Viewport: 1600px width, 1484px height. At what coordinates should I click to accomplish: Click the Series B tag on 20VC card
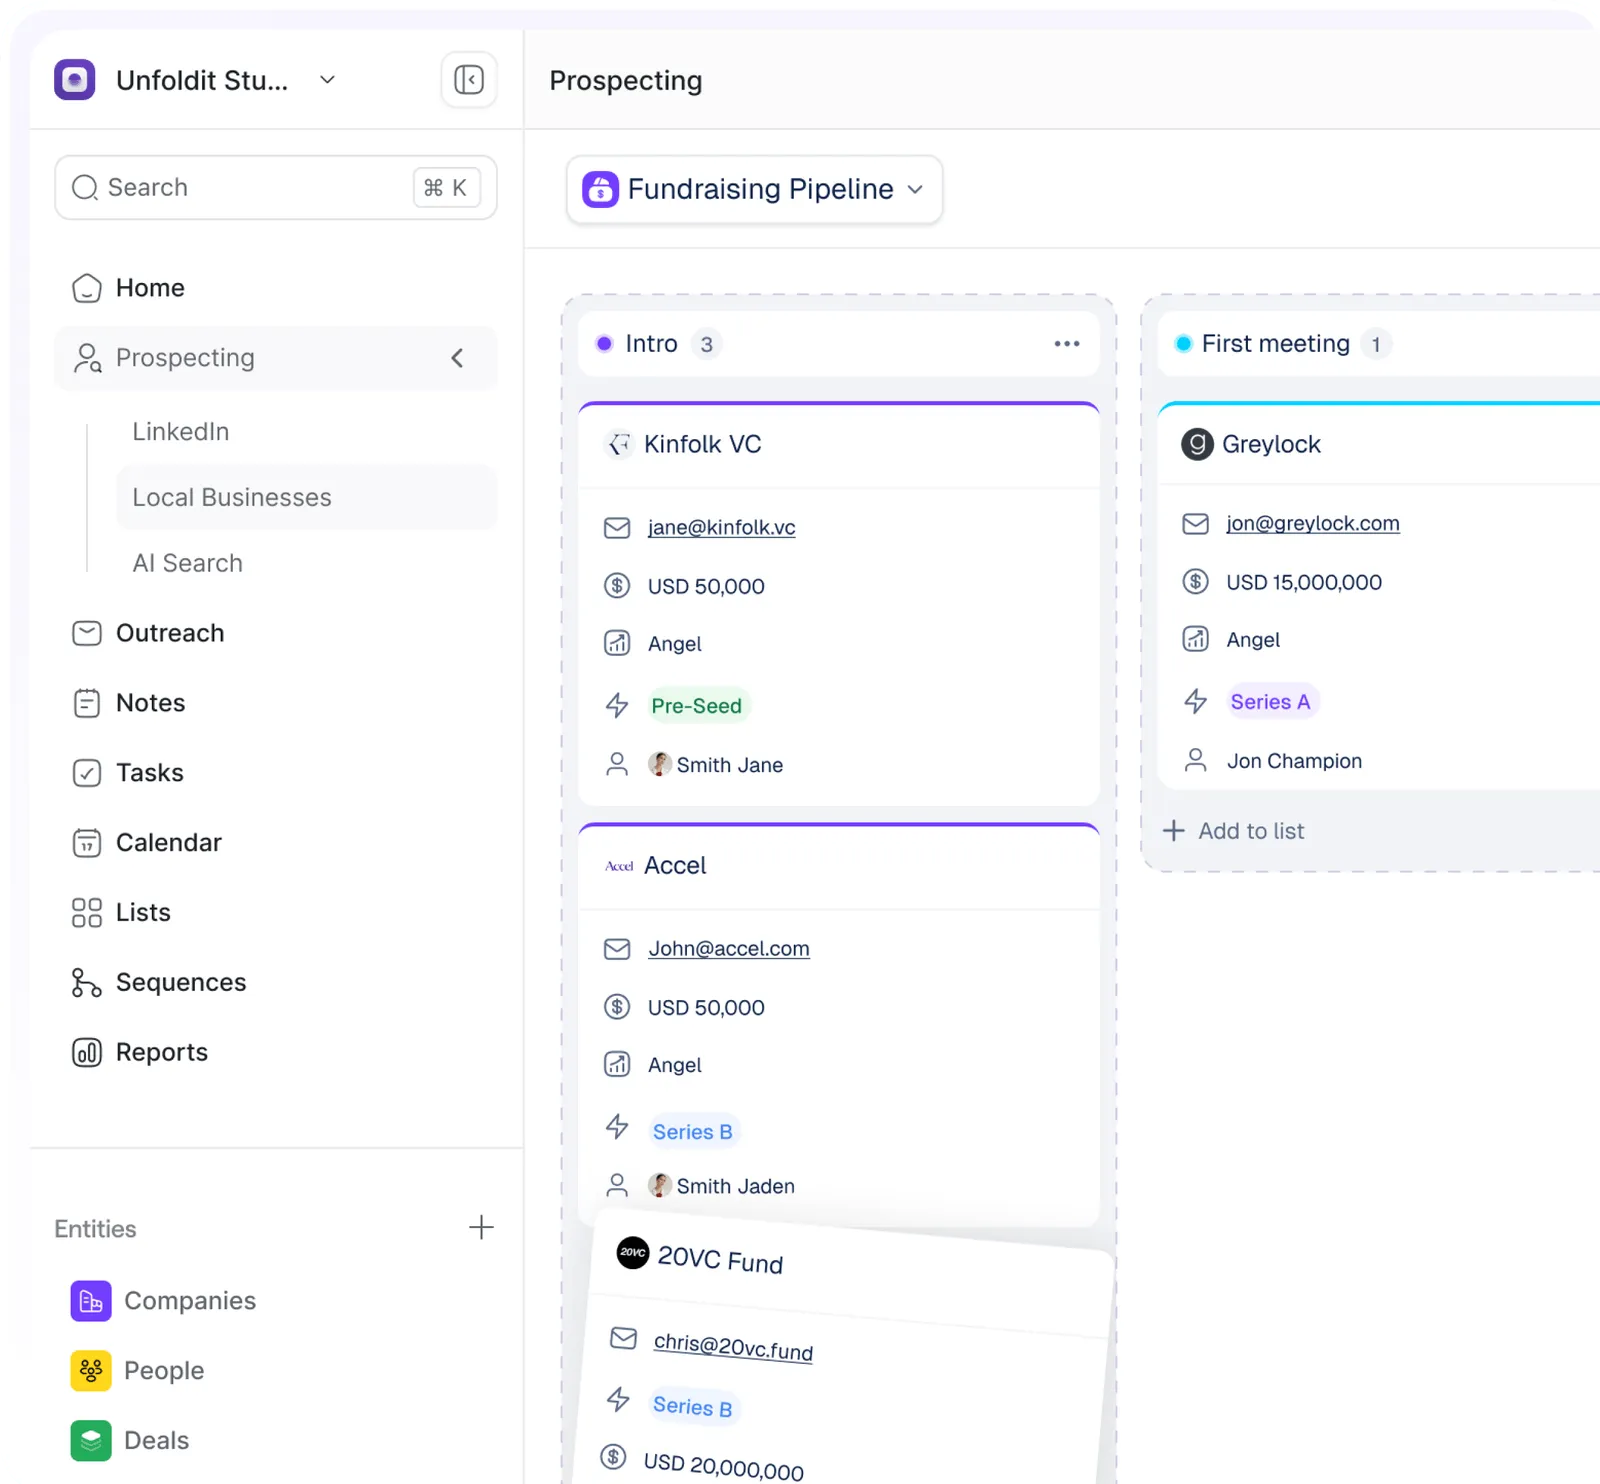click(x=693, y=1407)
